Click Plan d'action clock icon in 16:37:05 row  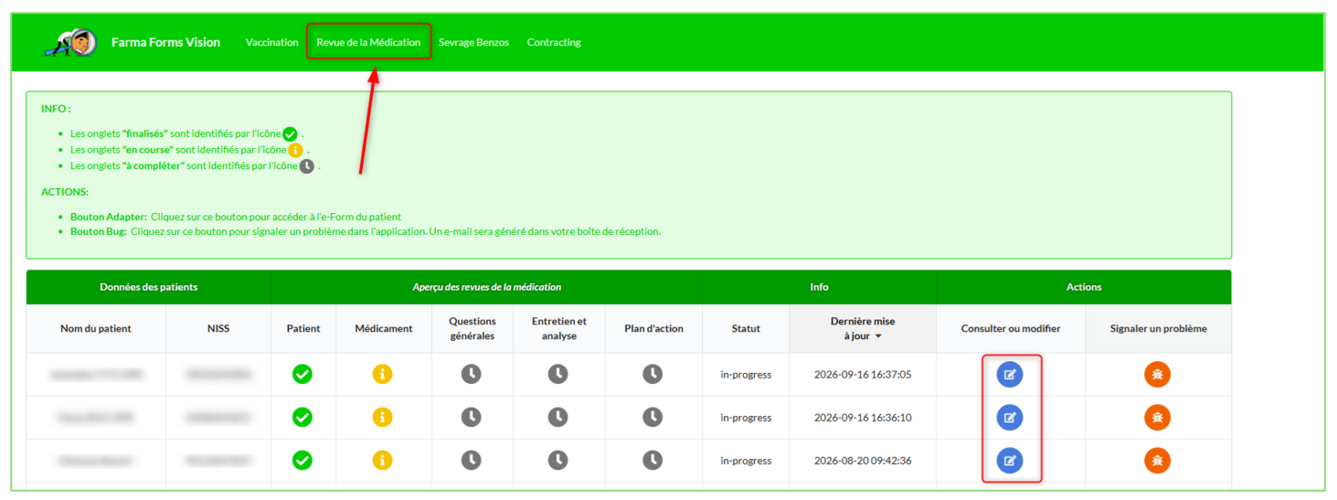(x=652, y=374)
